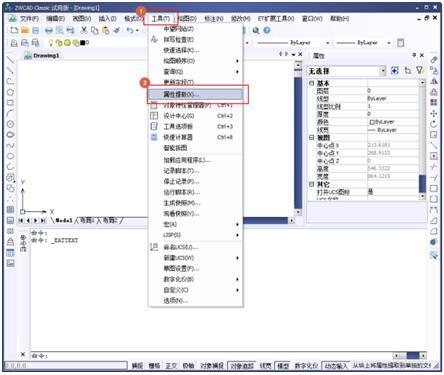Click the Save diskette toolbar icon
Image resolution: width=444 pixels, height=375 pixels.
35,30
